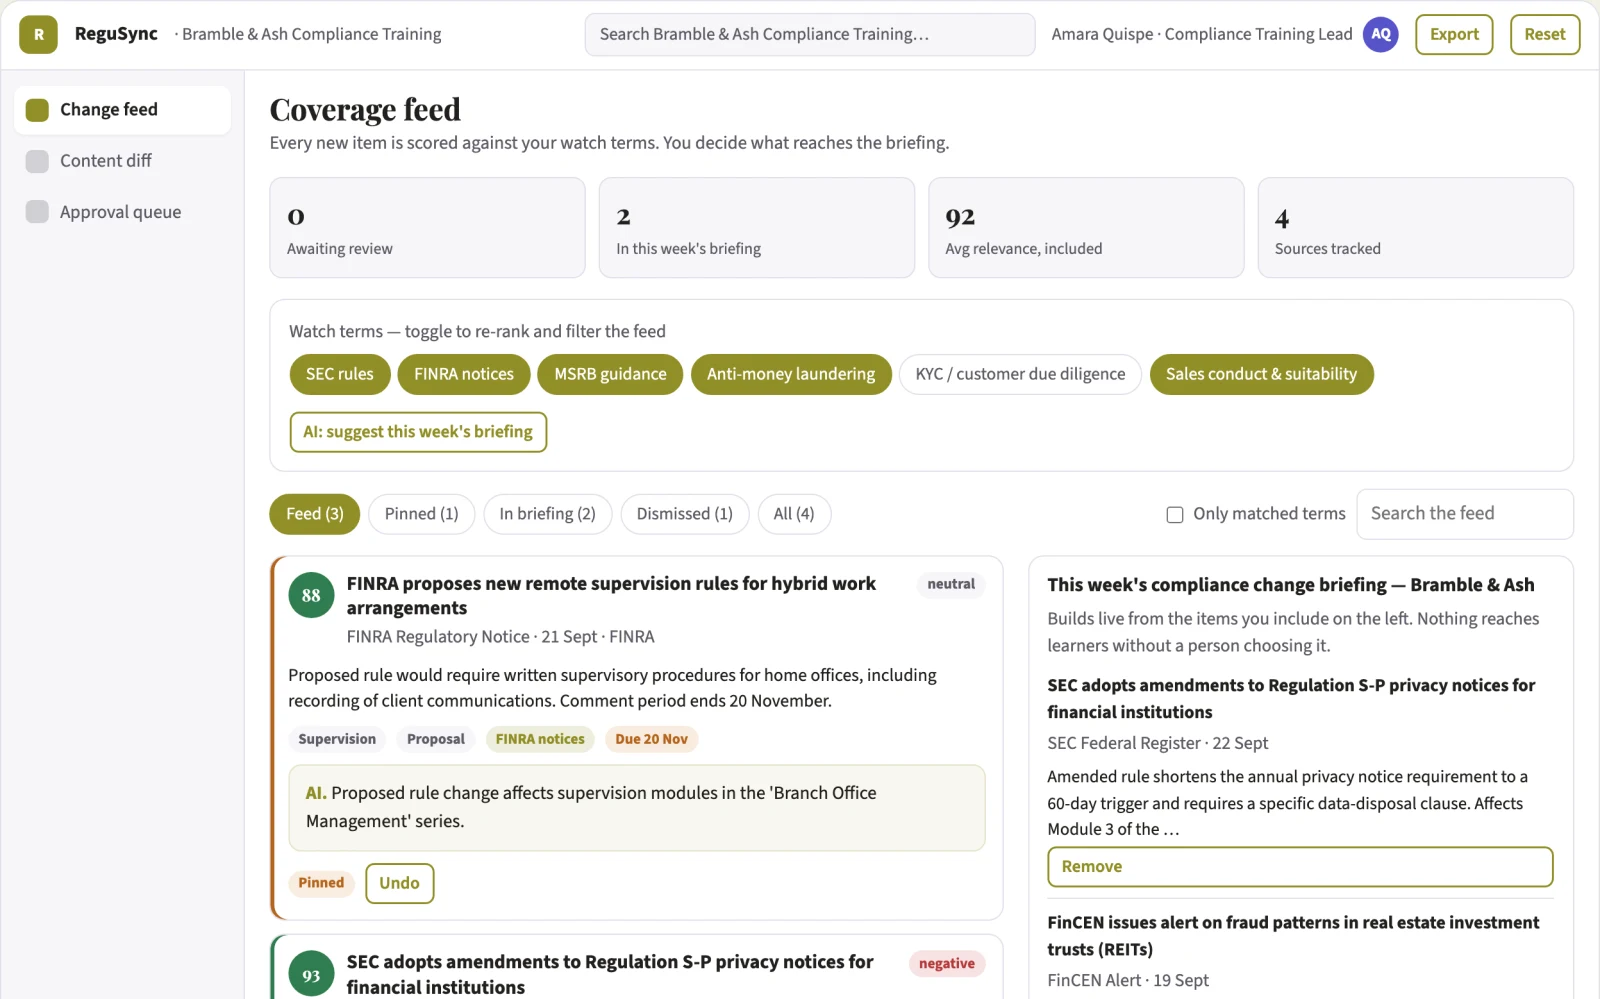The image size is (1600, 999).
Task: Open the In briefing (2) tab
Action: (547, 514)
